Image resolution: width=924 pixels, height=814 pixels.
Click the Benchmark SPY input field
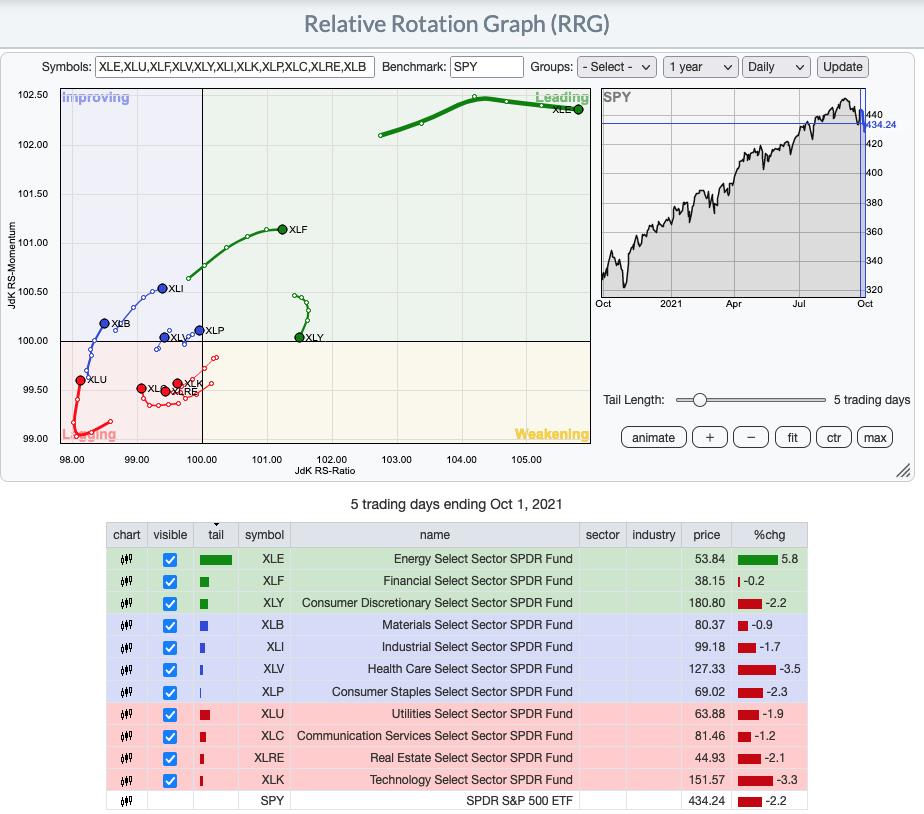click(x=487, y=67)
